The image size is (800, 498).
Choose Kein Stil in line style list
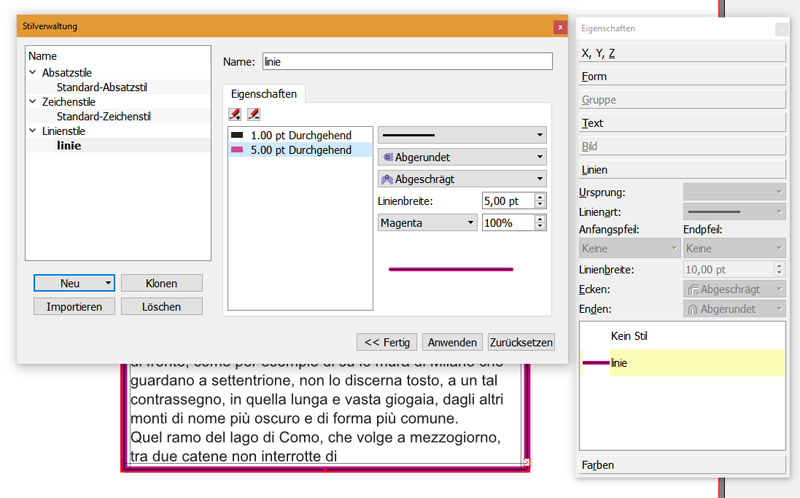point(630,336)
